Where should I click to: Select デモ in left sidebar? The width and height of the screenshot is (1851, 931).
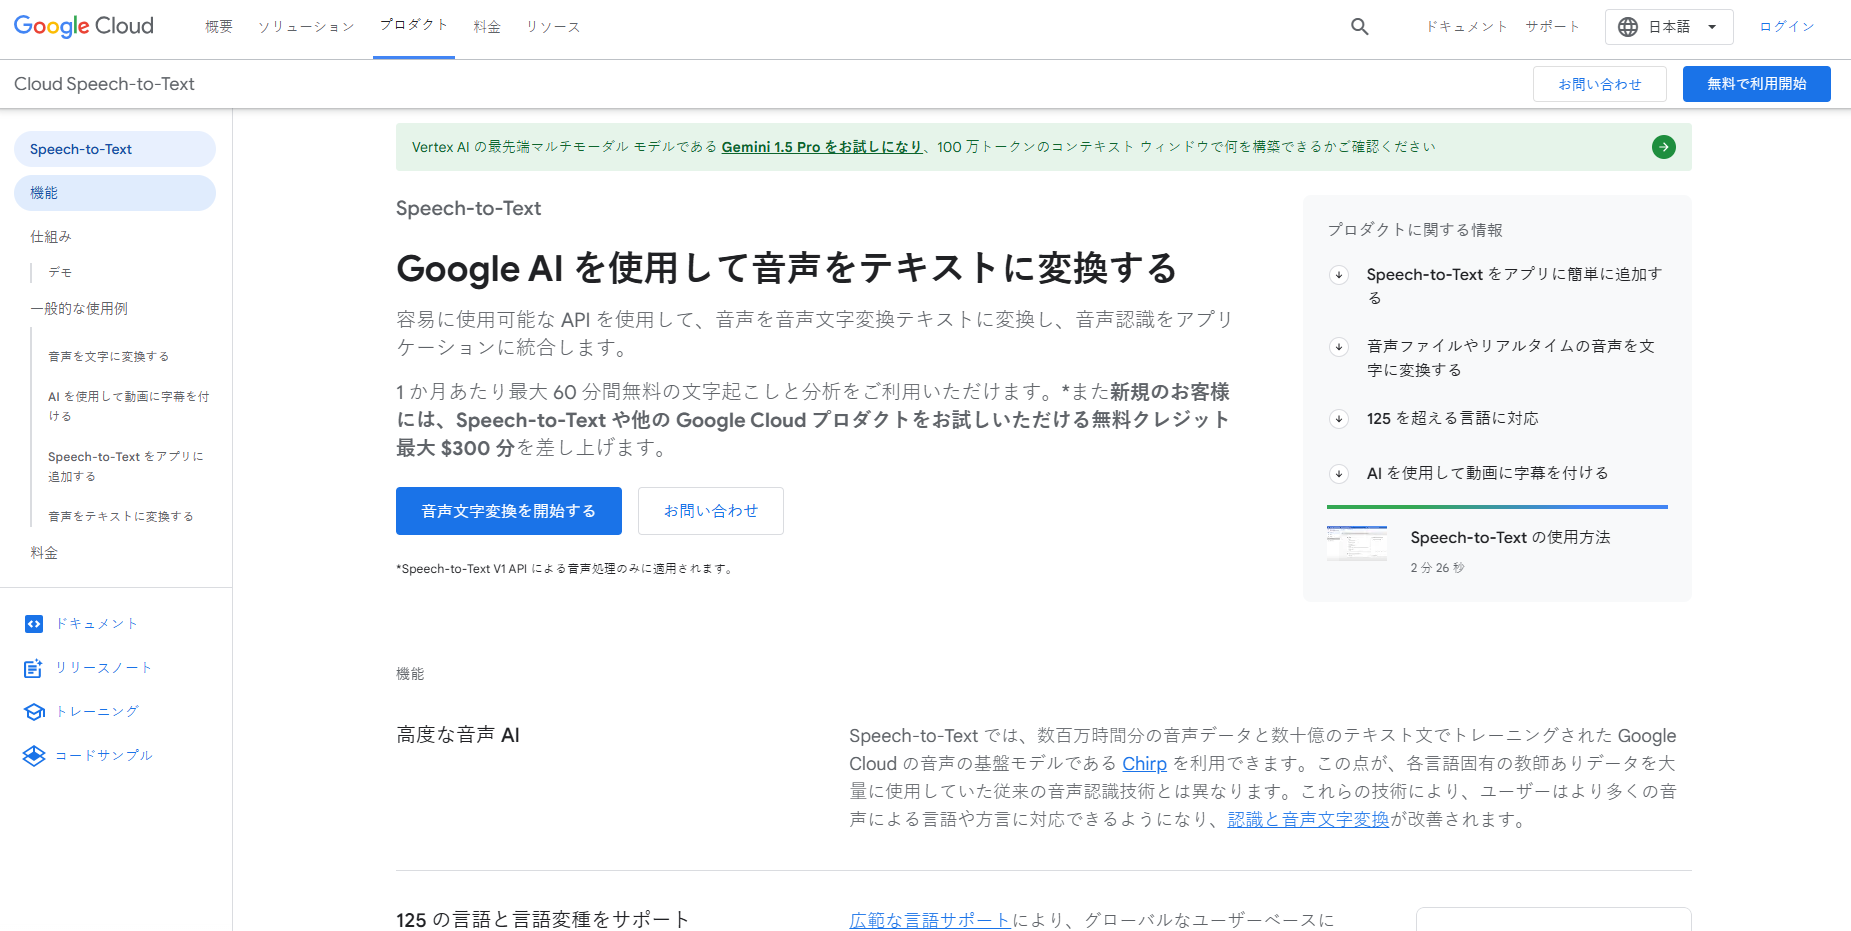pyautogui.click(x=60, y=272)
